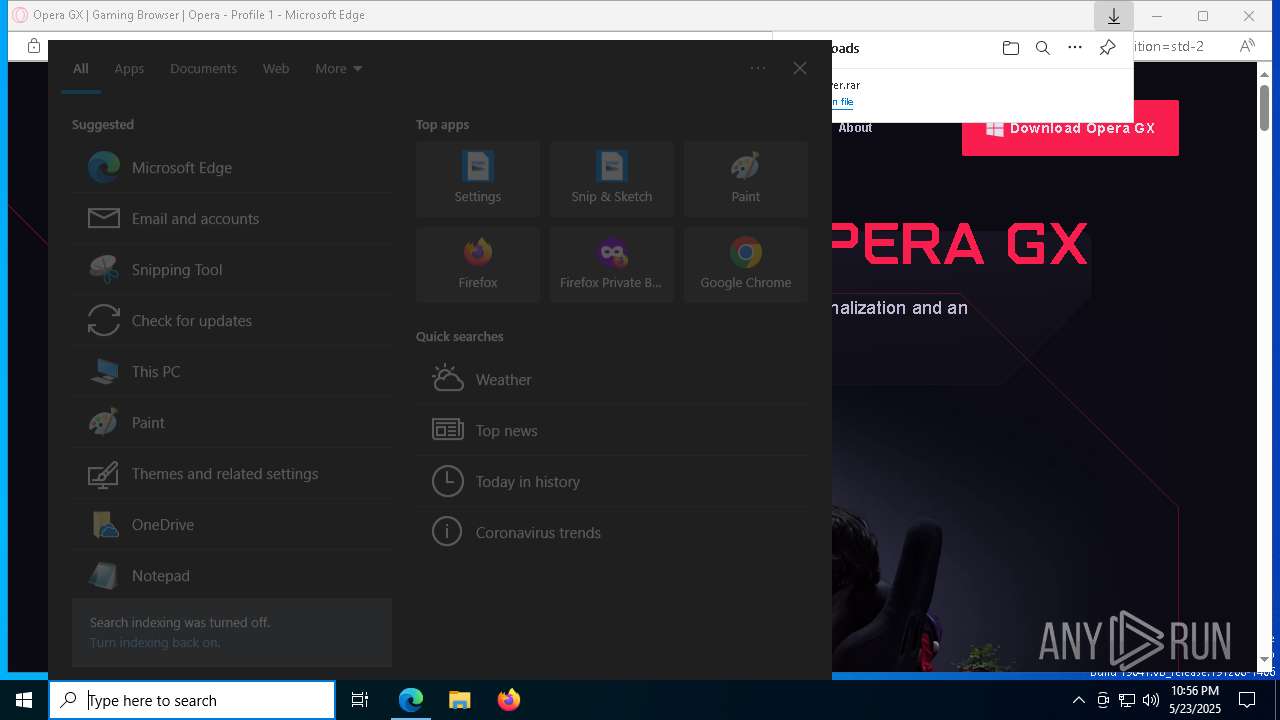Select the All search tab
The height and width of the screenshot is (720, 1280).
coord(81,69)
